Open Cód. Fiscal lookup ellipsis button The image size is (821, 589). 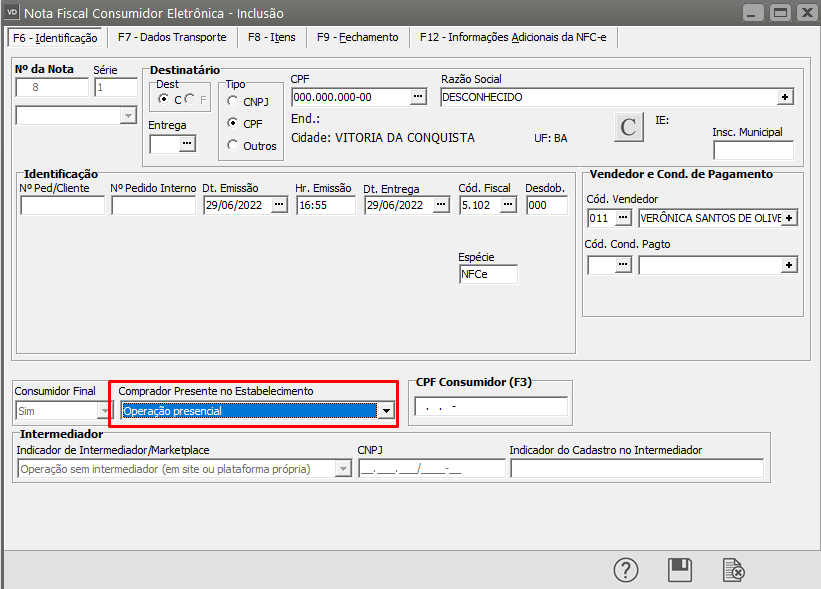pyautogui.click(x=508, y=205)
